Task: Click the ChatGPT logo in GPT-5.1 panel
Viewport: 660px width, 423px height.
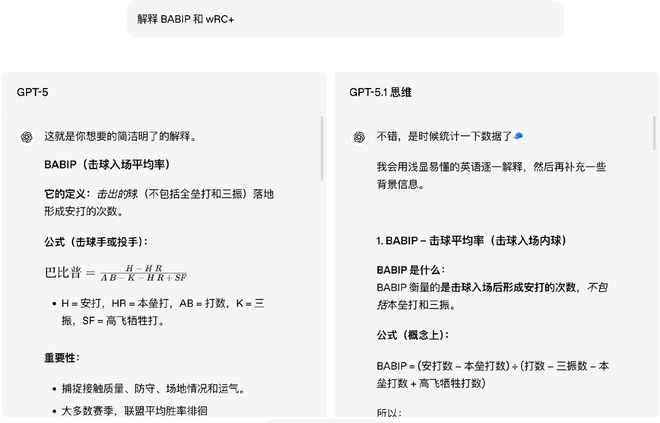Action: tap(358, 136)
